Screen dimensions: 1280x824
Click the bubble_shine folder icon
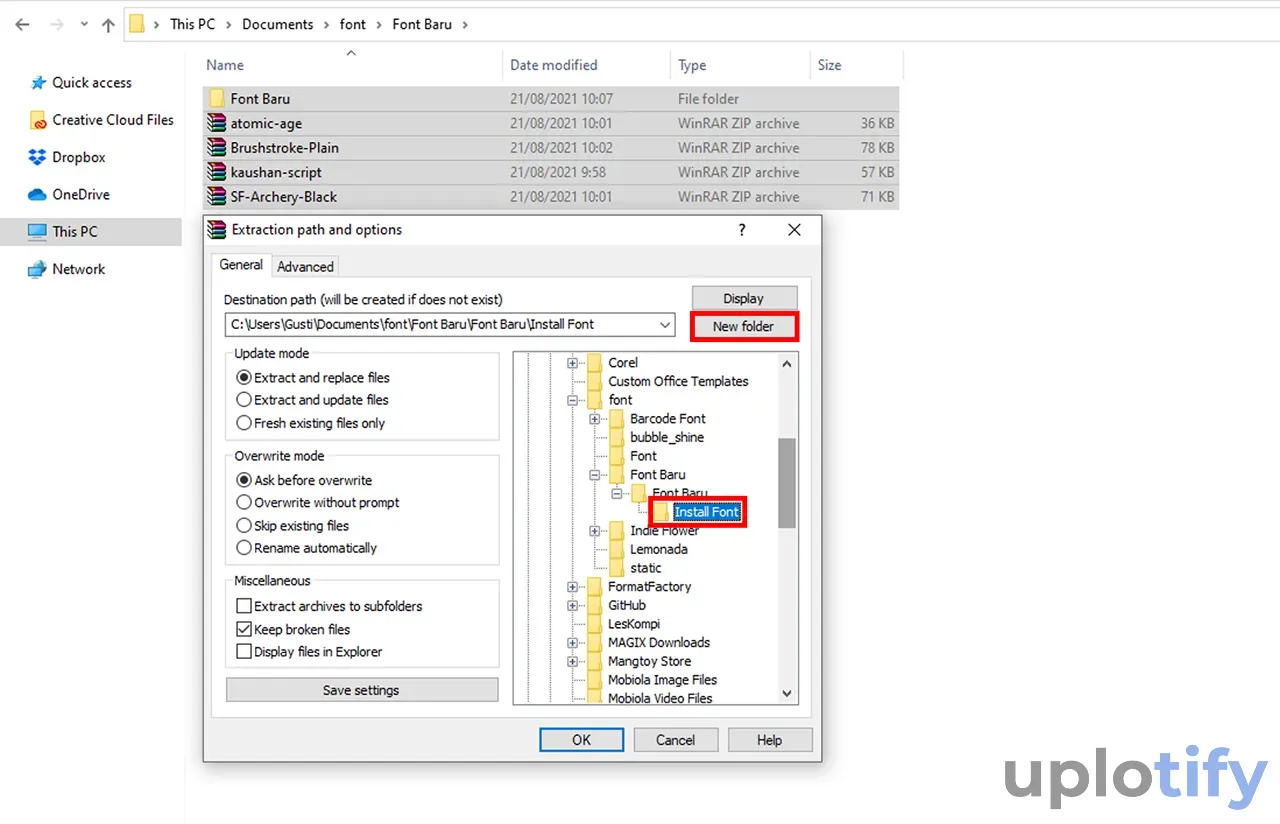point(618,437)
